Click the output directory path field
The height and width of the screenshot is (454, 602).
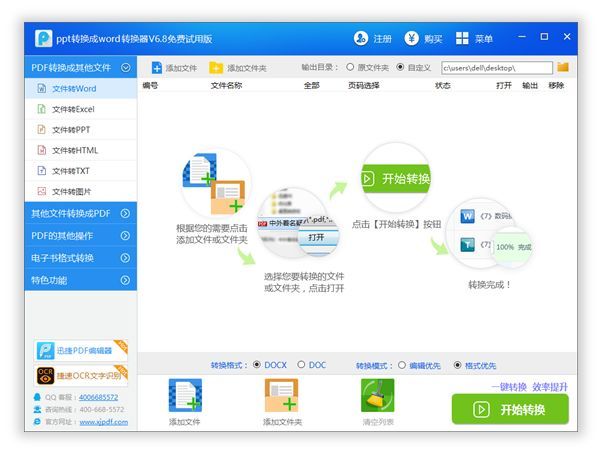495,67
